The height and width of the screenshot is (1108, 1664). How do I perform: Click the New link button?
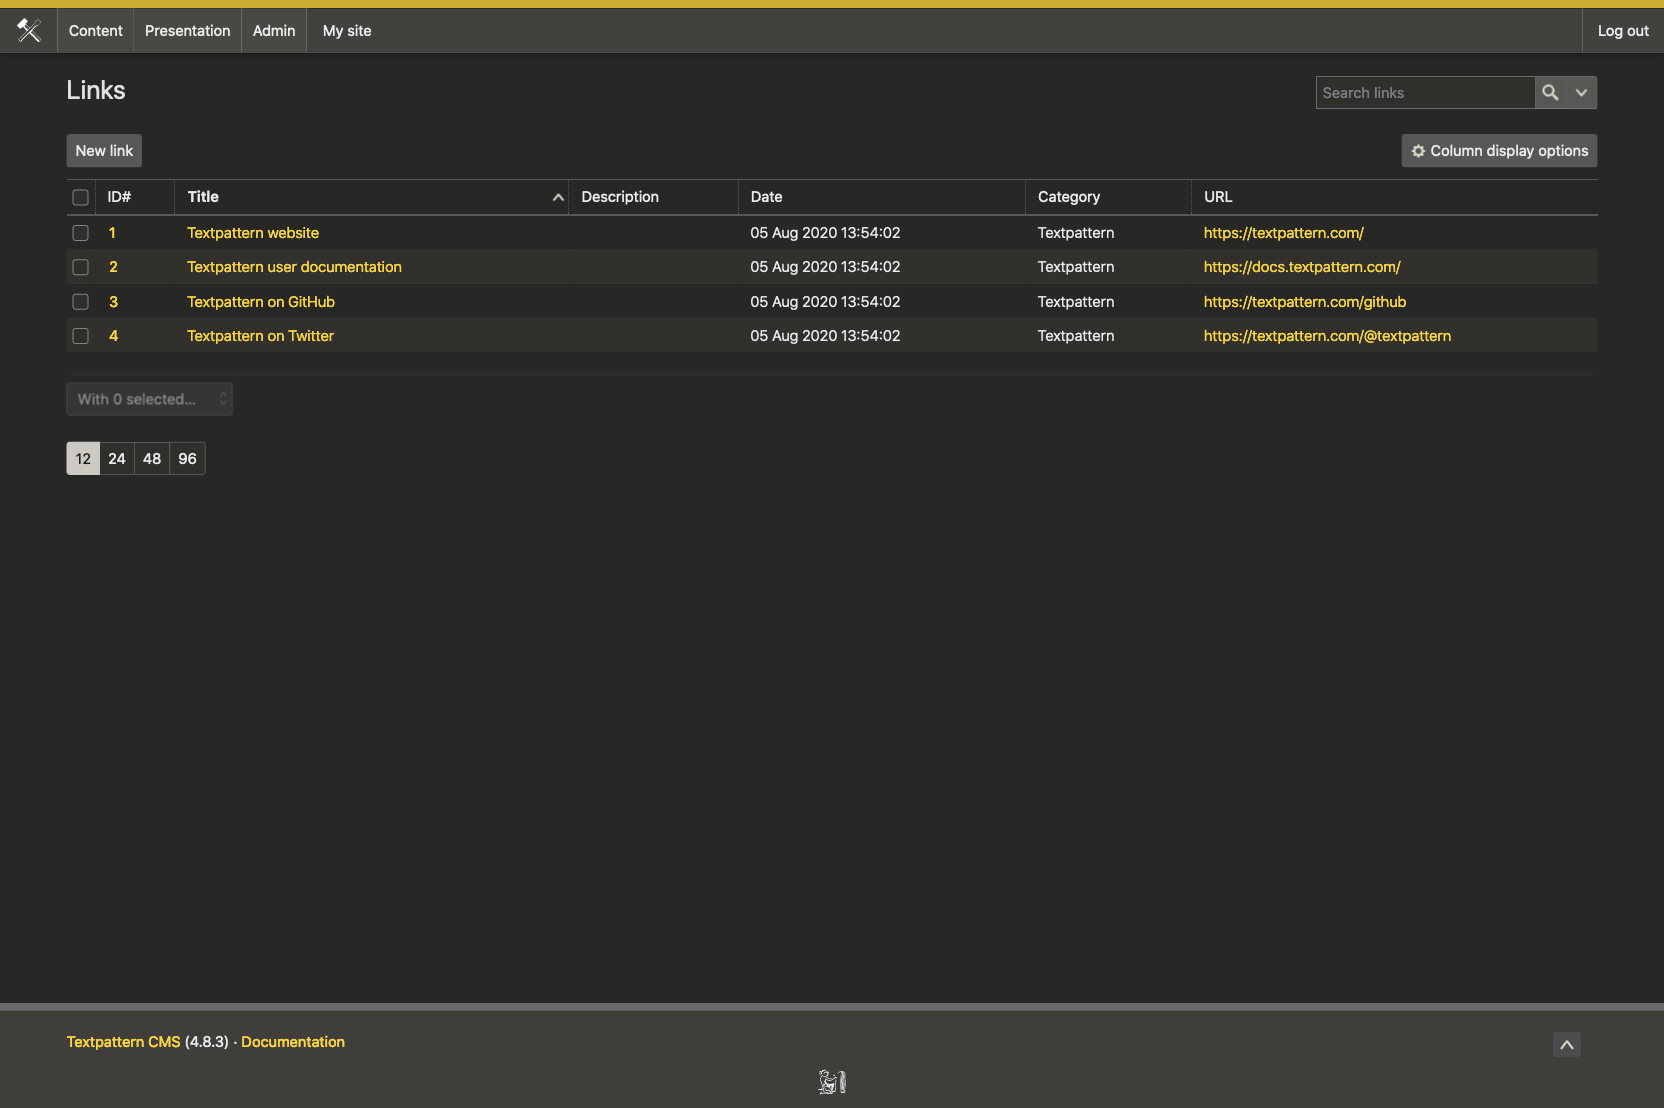(x=103, y=150)
